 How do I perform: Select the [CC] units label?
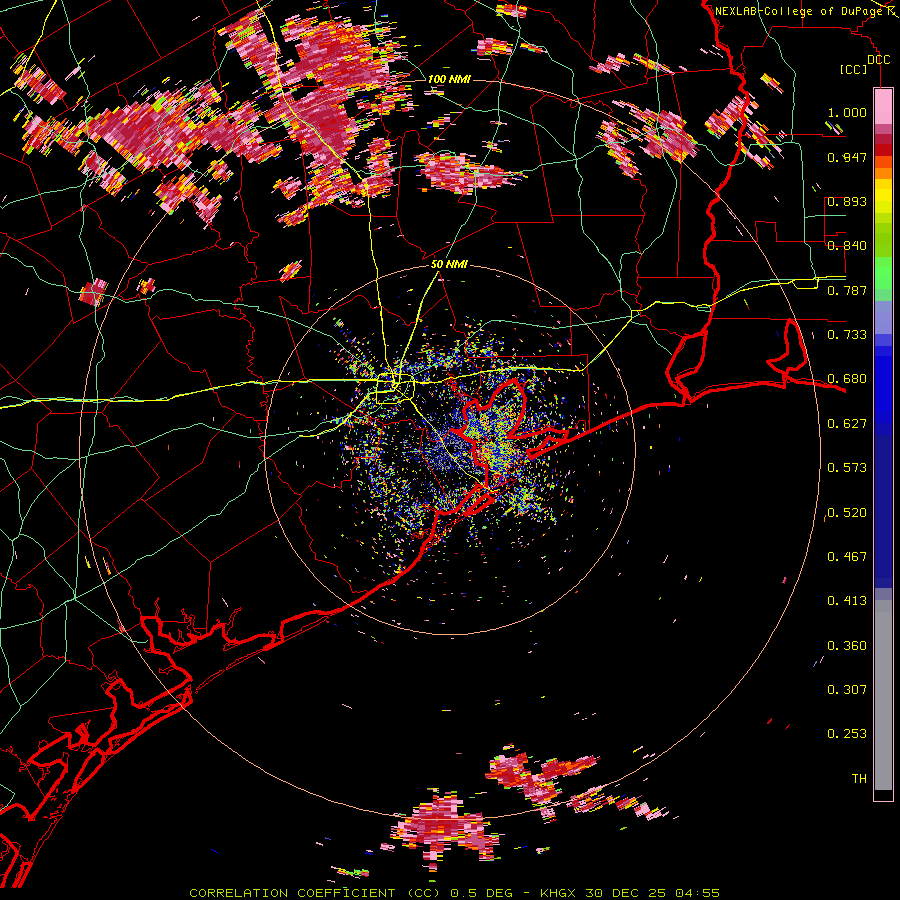point(854,69)
